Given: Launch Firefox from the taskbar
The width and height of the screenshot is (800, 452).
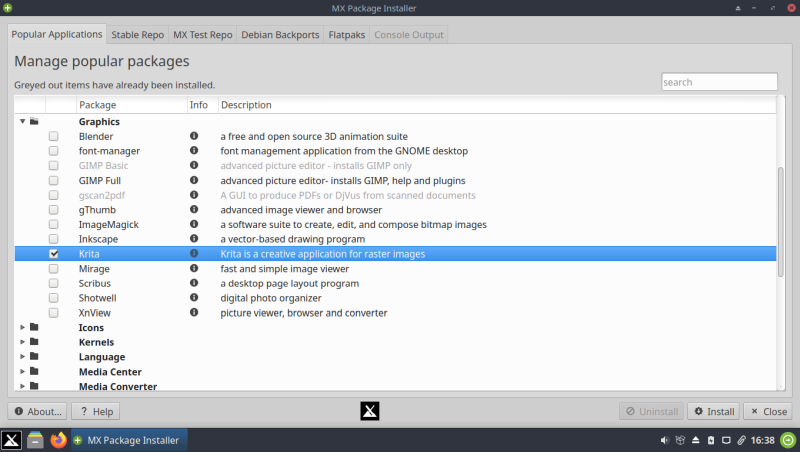Looking at the screenshot, I should [x=59, y=440].
